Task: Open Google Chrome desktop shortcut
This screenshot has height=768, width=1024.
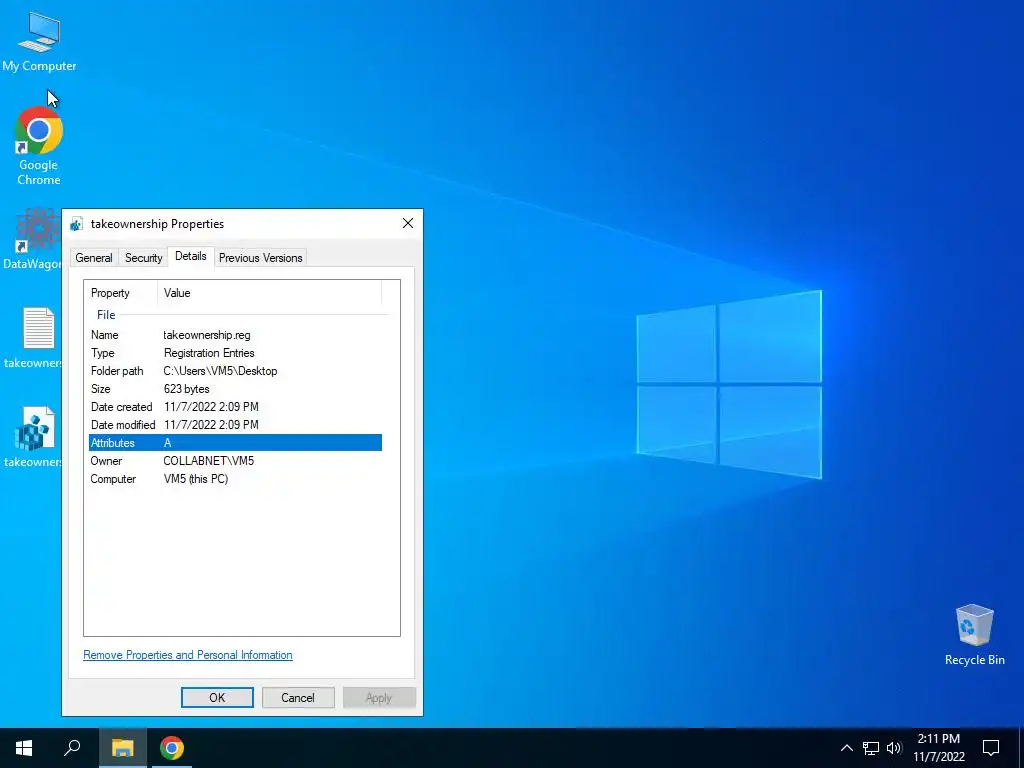Action: (39, 146)
